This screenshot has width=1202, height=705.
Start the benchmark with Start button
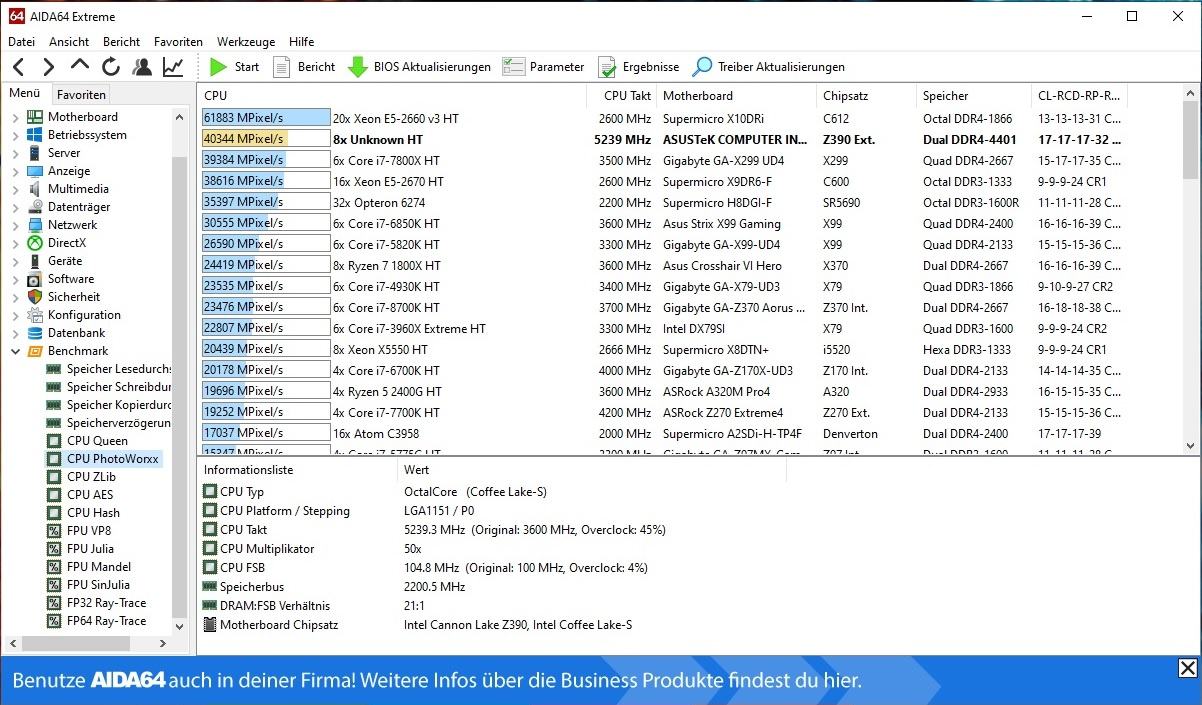coord(234,67)
